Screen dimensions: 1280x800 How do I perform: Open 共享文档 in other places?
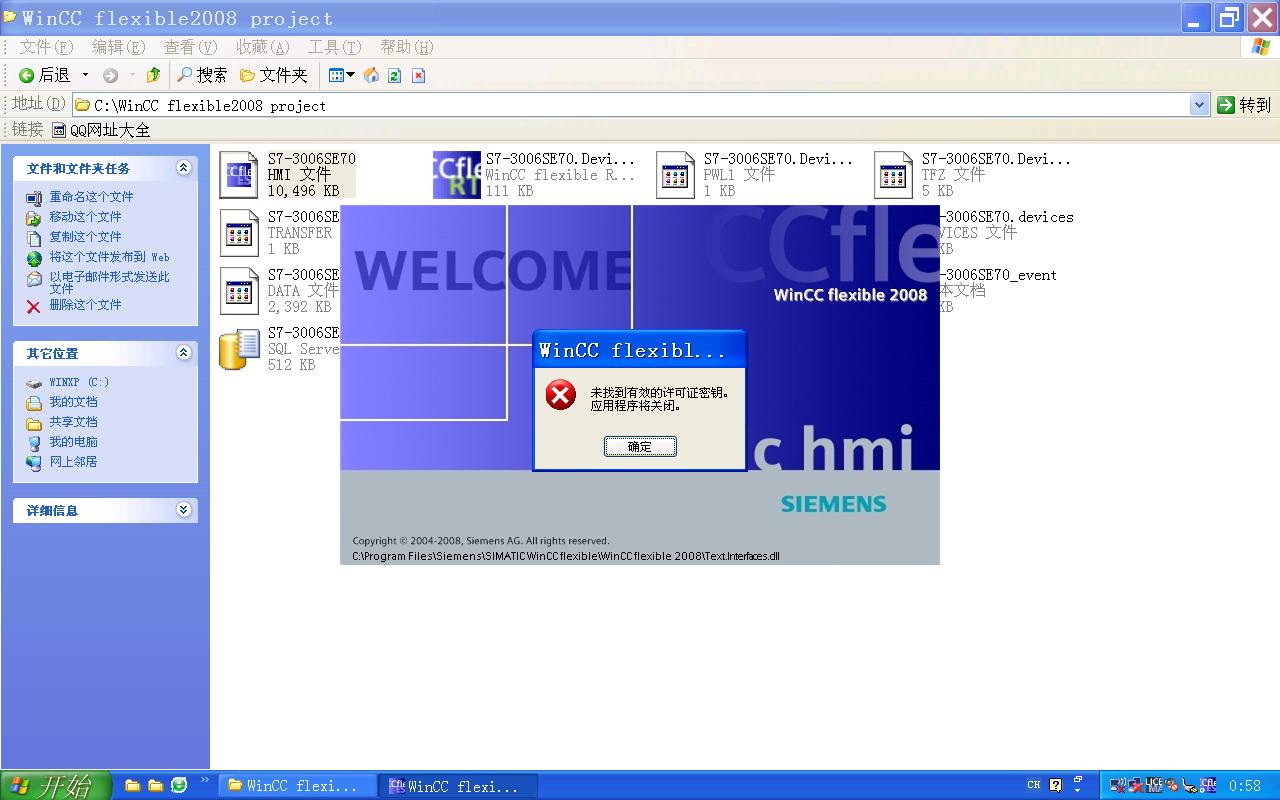73,422
